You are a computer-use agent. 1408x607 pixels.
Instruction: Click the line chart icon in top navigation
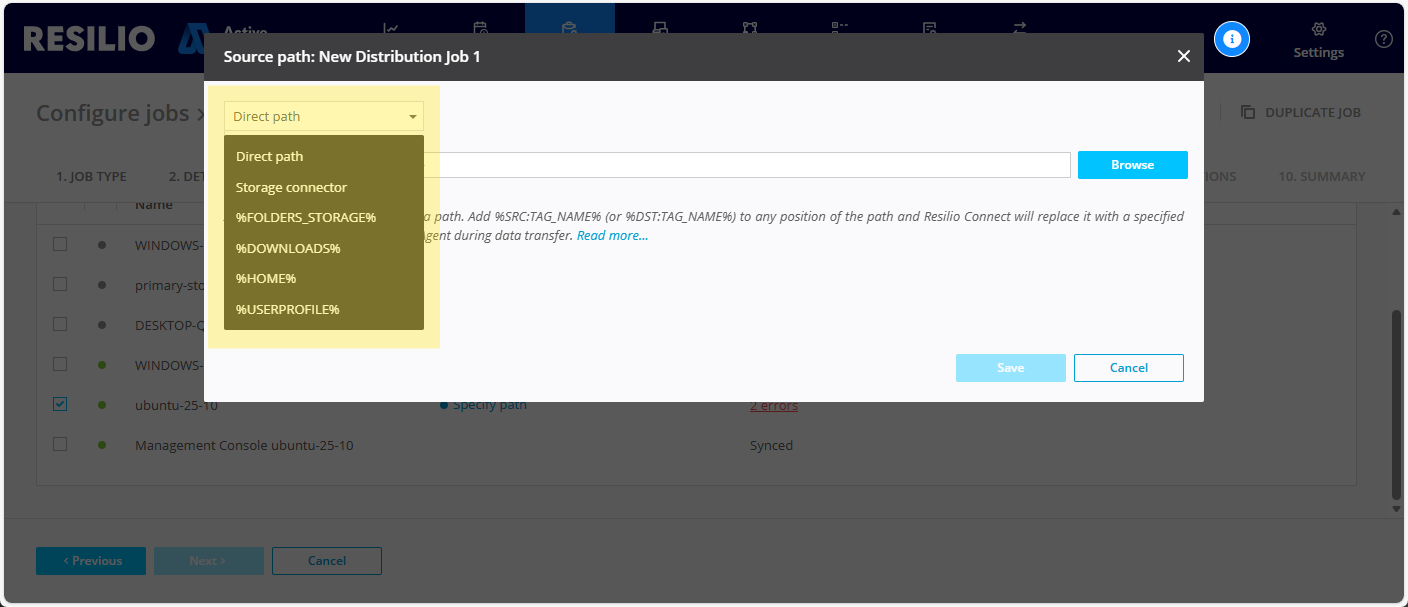[x=392, y=29]
